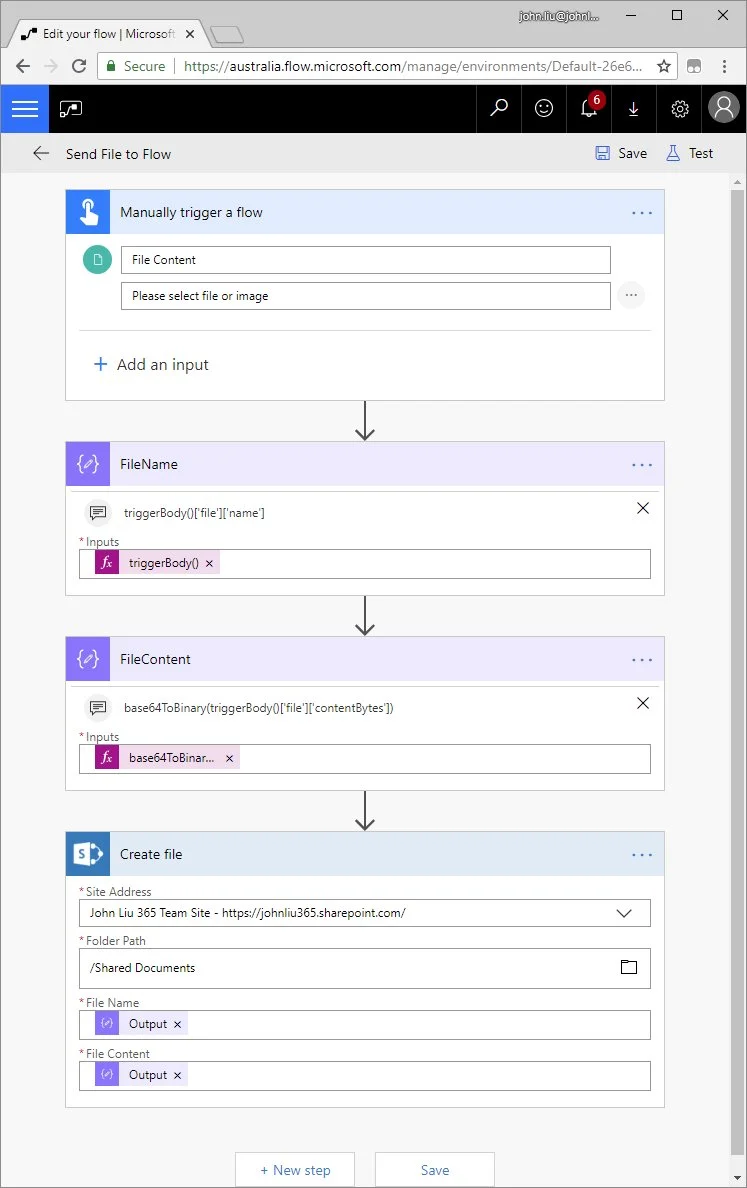The height and width of the screenshot is (1188, 747).
Task: Open the Create file ellipsis menu
Action: [642, 854]
